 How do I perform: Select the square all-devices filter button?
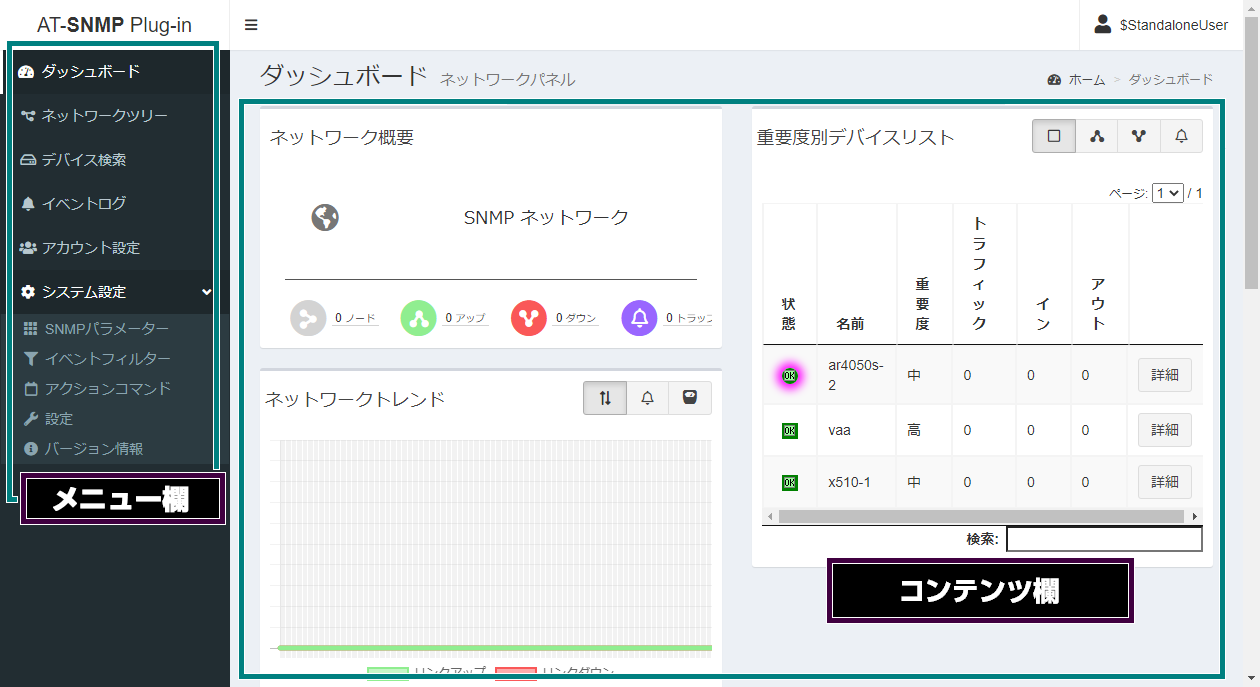[x=1054, y=136]
